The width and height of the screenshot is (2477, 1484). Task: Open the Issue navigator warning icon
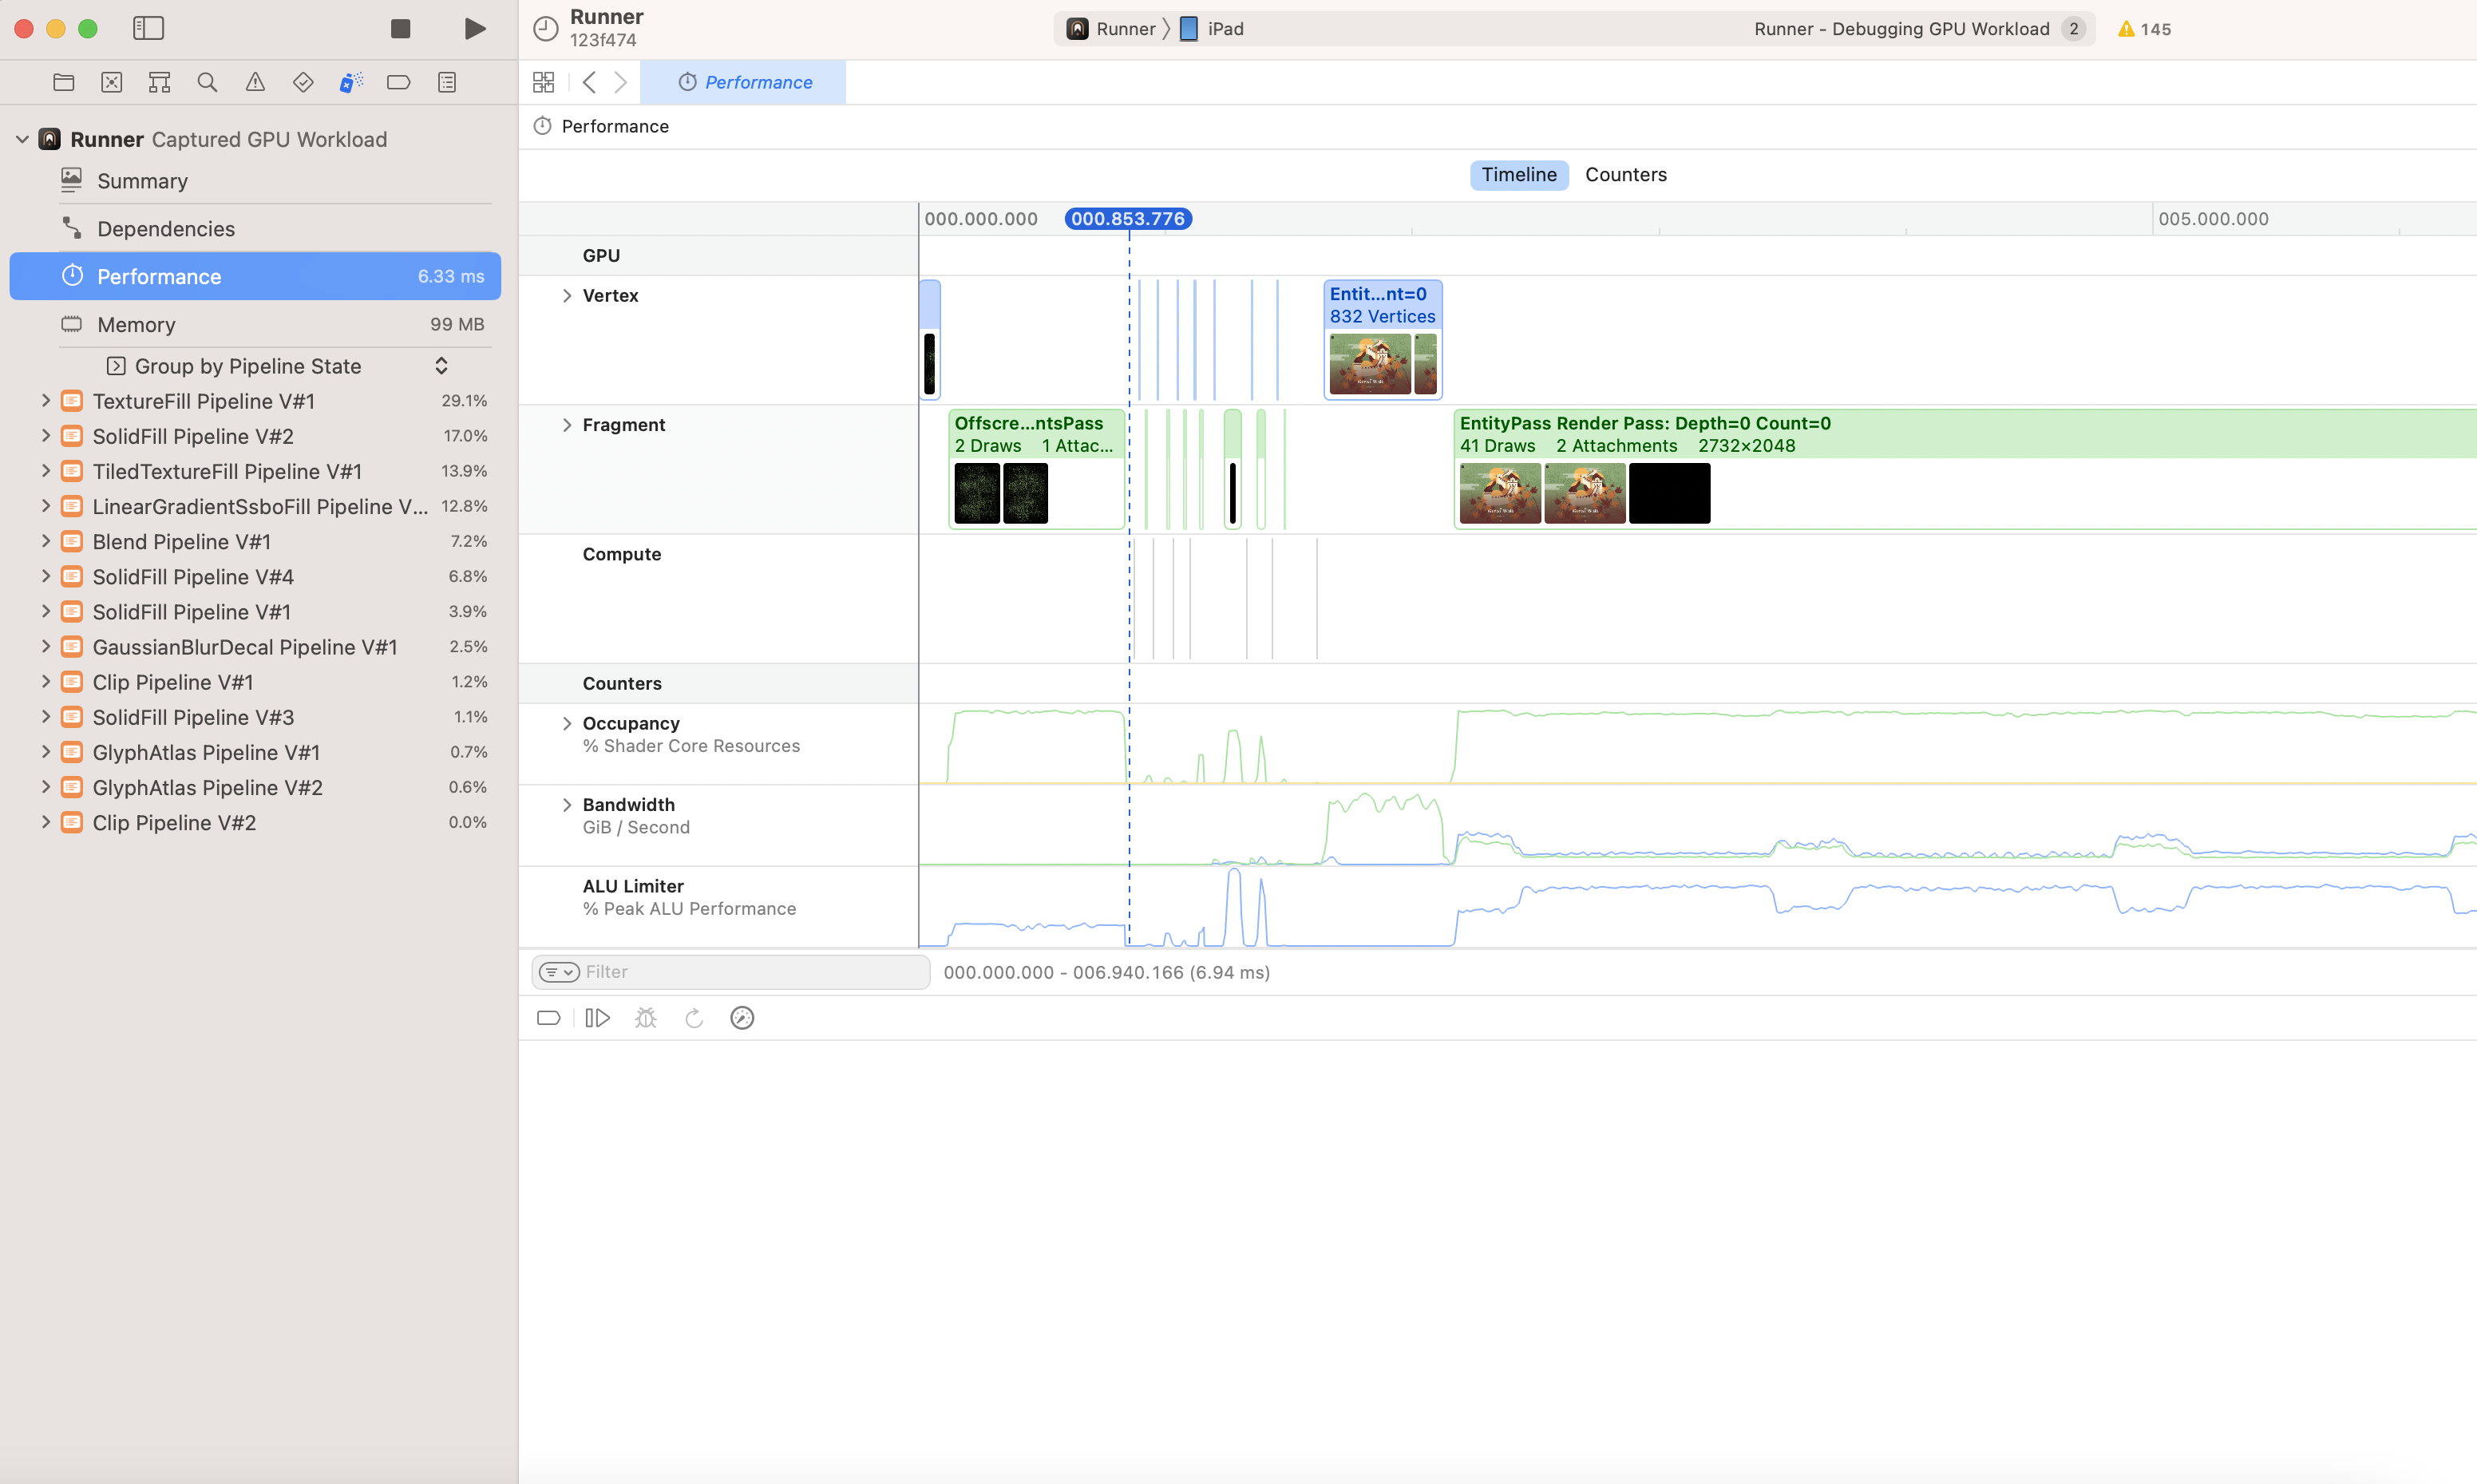[x=255, y=82]
